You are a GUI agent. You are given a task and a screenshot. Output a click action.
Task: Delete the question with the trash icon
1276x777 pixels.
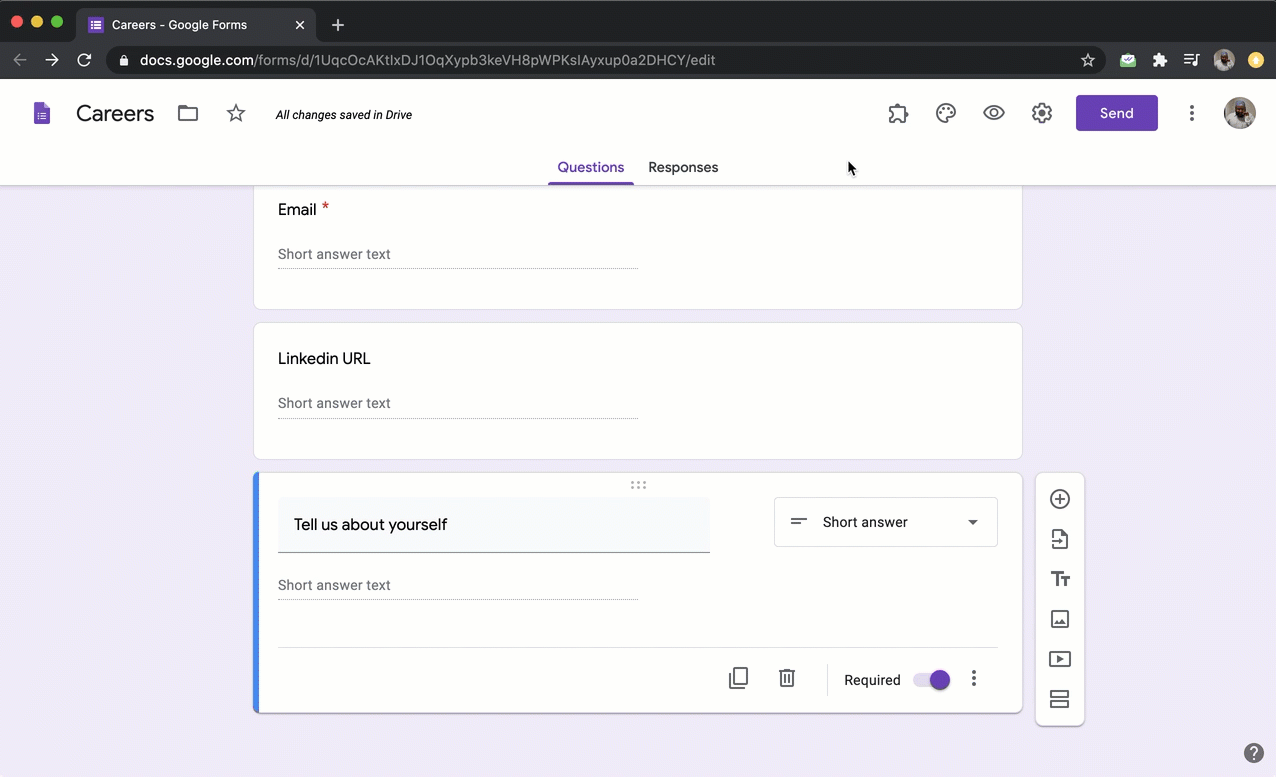point(787,679)
